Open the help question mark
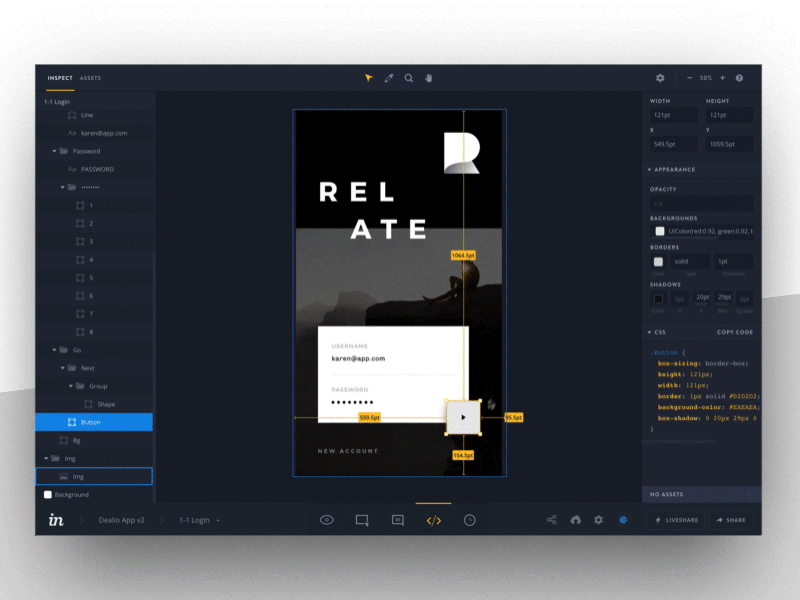 coord(739,78)
